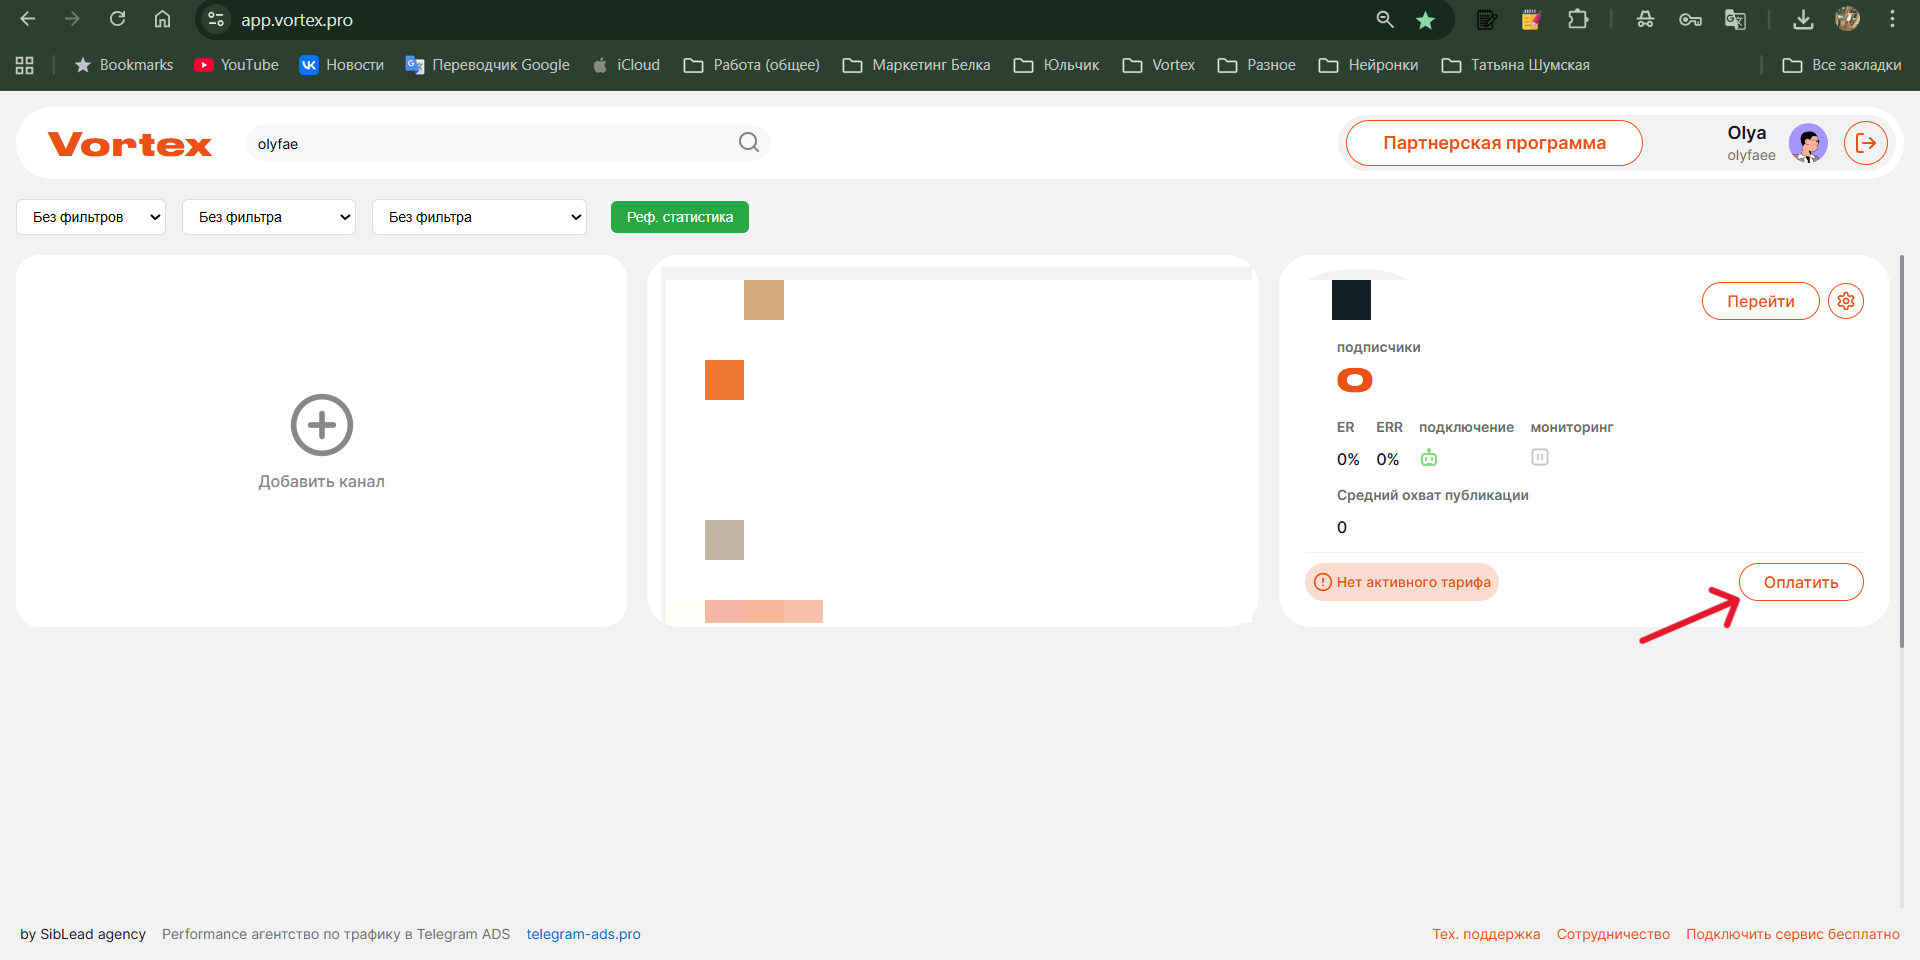1920x960 pixels.
Task: Follow the telegram-ads.pro link
Action: click(583, 934)
